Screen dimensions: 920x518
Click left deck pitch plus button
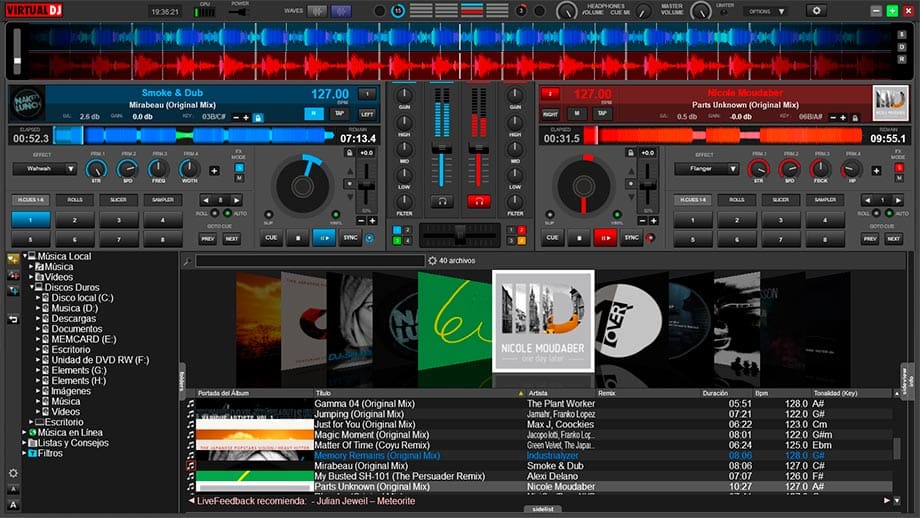372,221
